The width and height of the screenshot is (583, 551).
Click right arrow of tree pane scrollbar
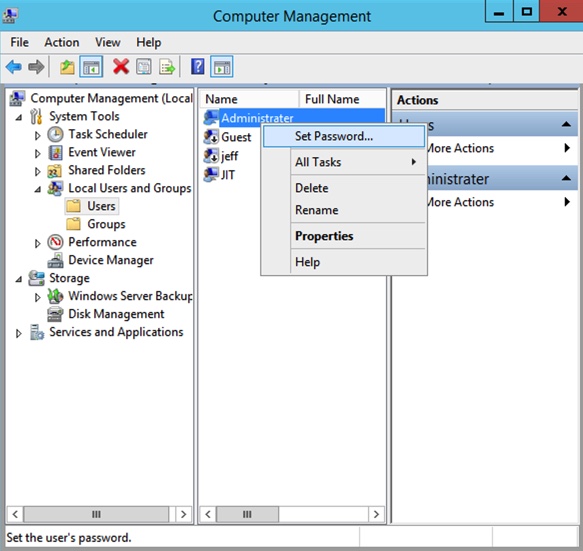(183, 514)
